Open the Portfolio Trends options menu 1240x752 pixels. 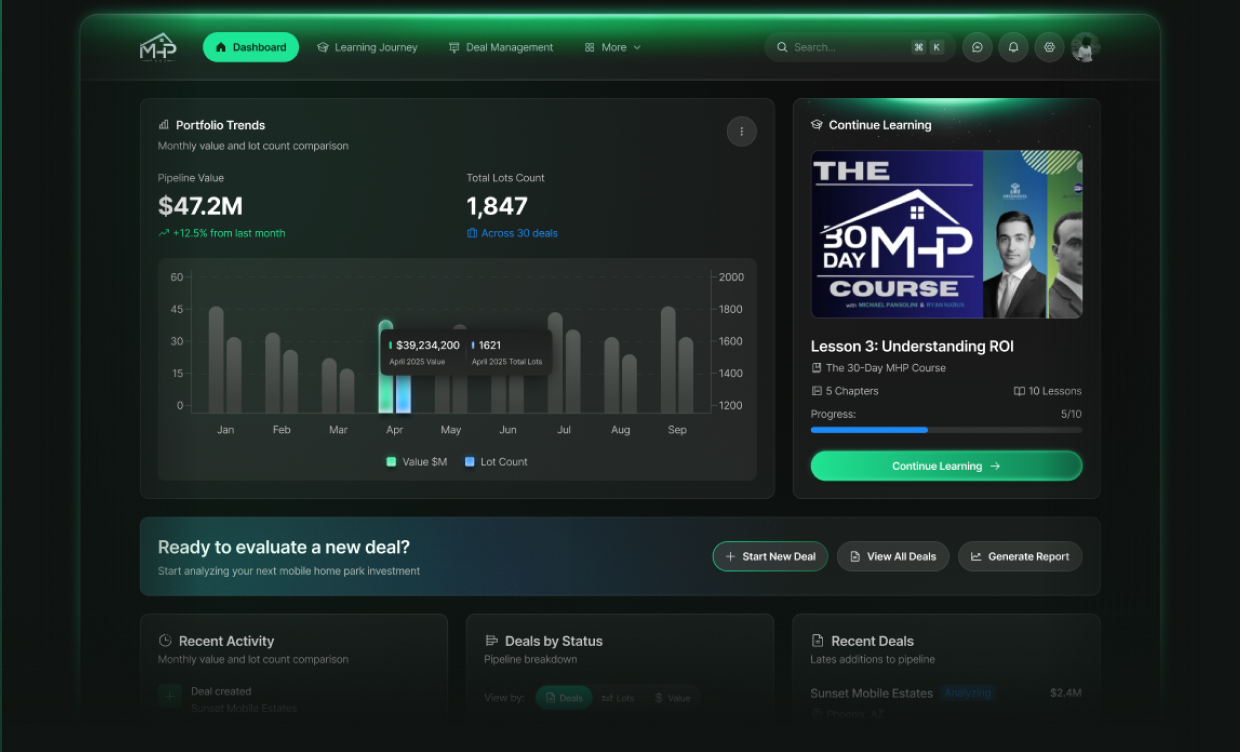pos(741,131)
